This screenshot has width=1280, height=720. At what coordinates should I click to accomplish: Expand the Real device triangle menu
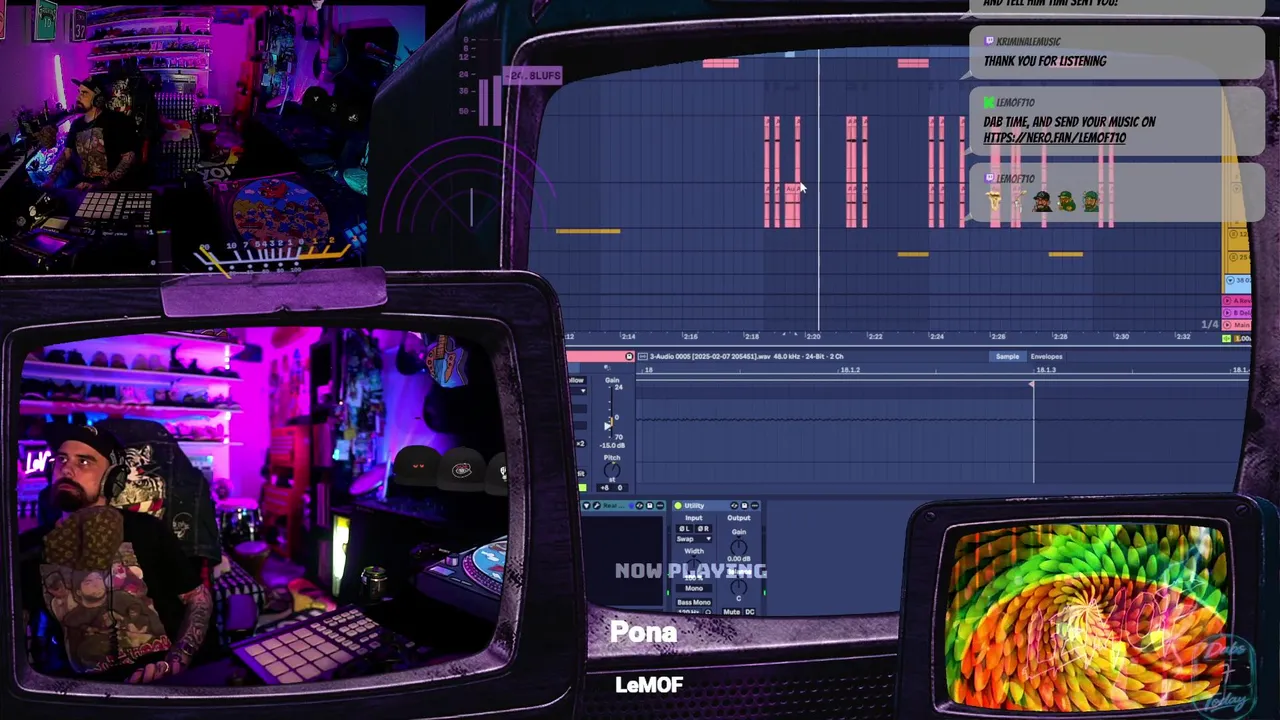[586, 506]
